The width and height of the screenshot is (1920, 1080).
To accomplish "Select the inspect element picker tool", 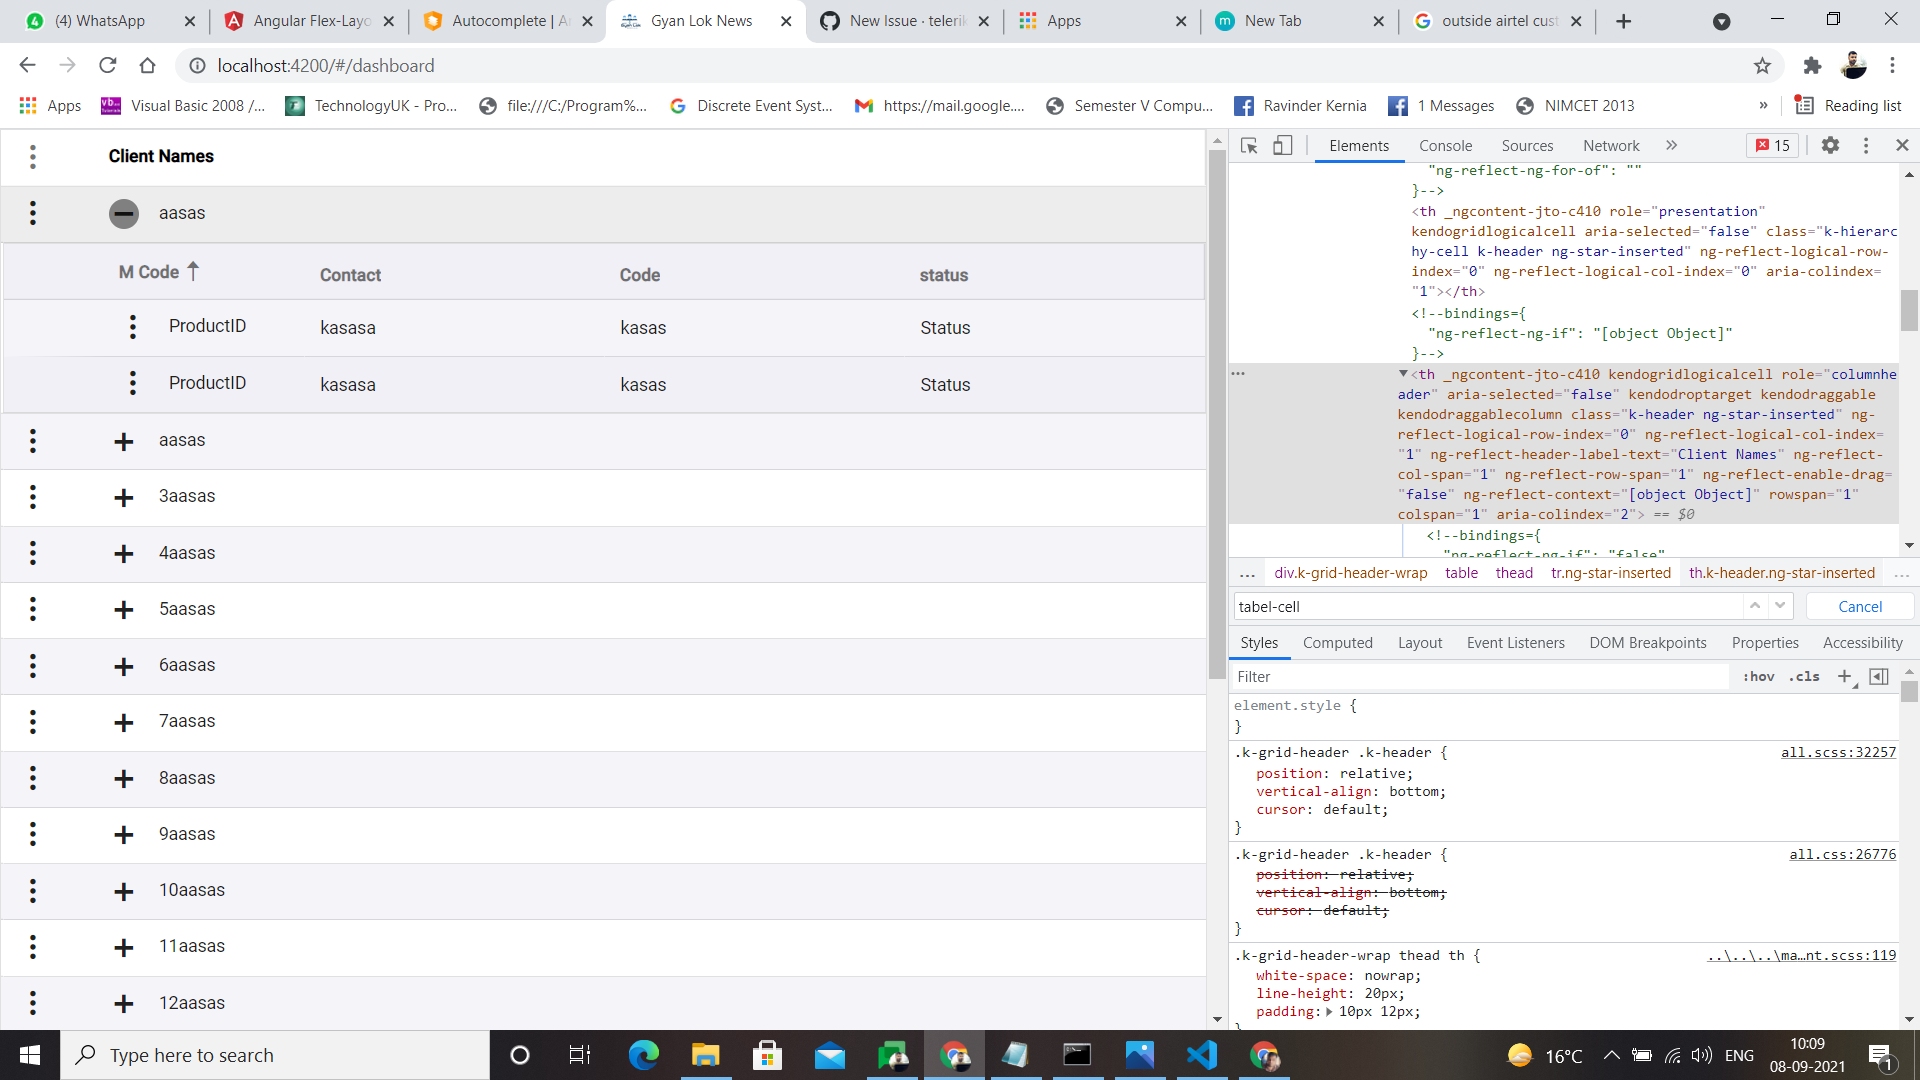I will click(1248, 145).
